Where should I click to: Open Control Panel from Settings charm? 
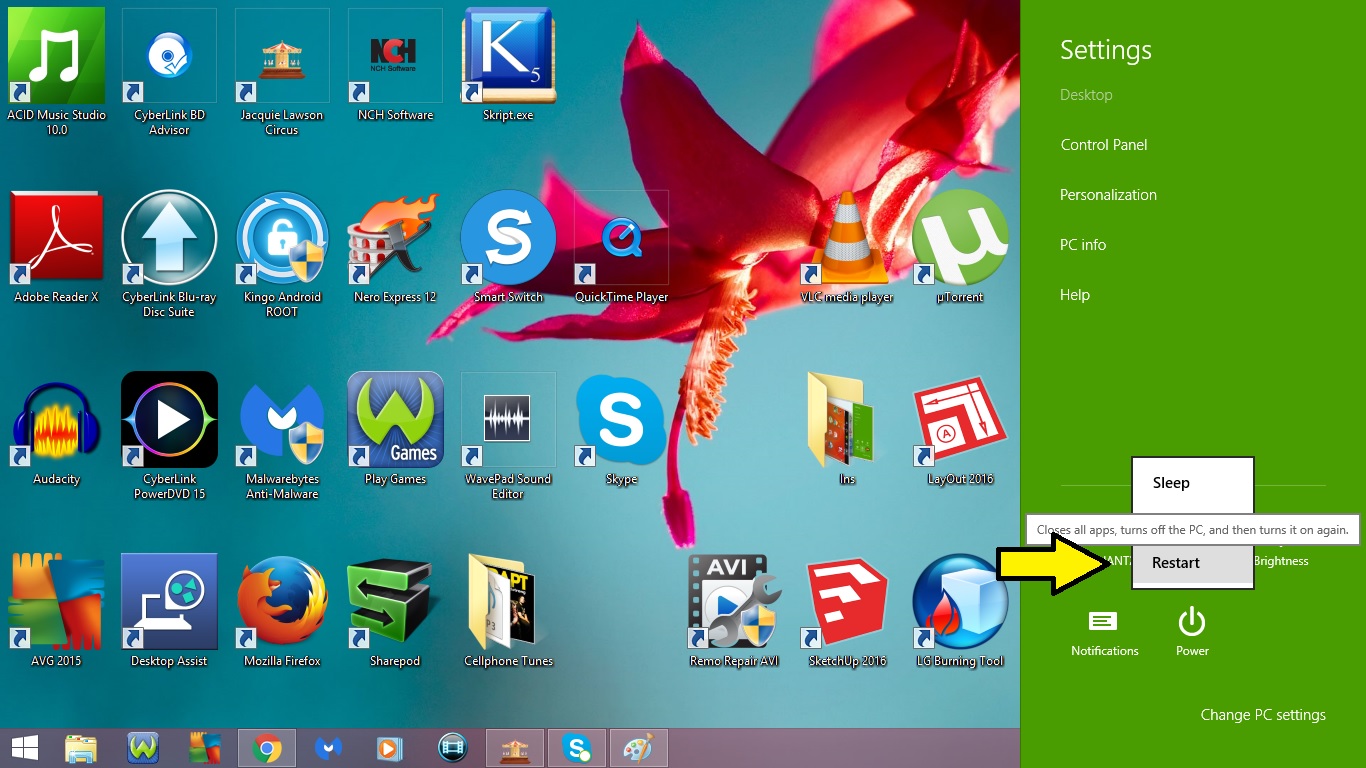tap(1104, 145)
